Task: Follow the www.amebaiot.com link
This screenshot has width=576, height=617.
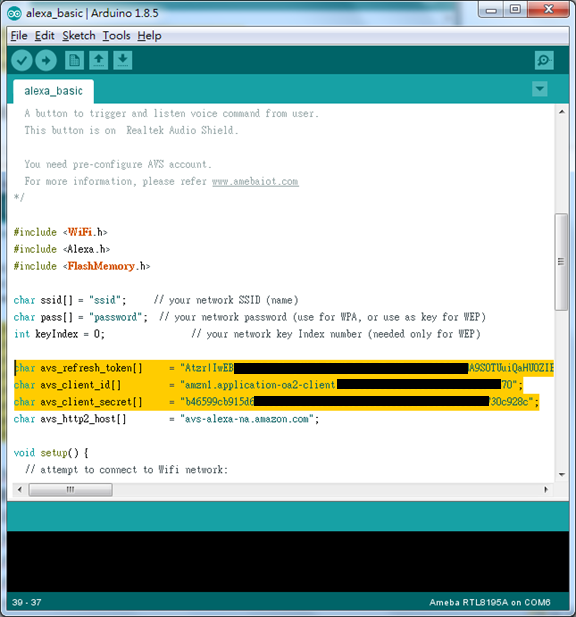Action: coord(255,181)
